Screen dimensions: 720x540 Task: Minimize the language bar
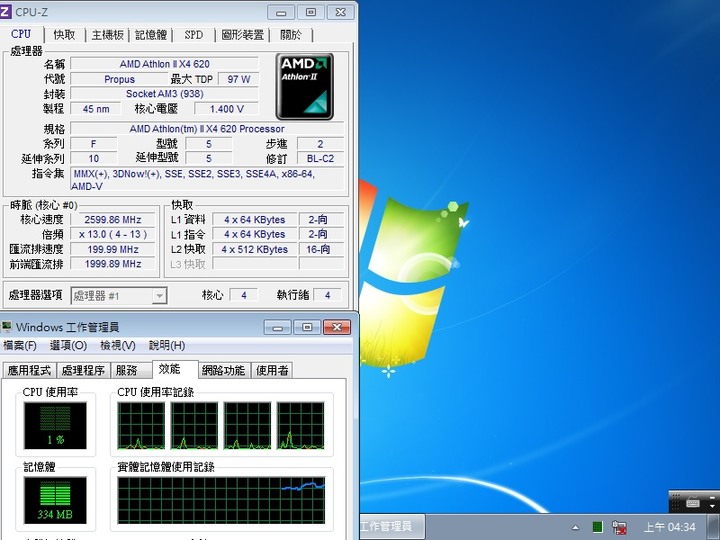tap(712, 498)
